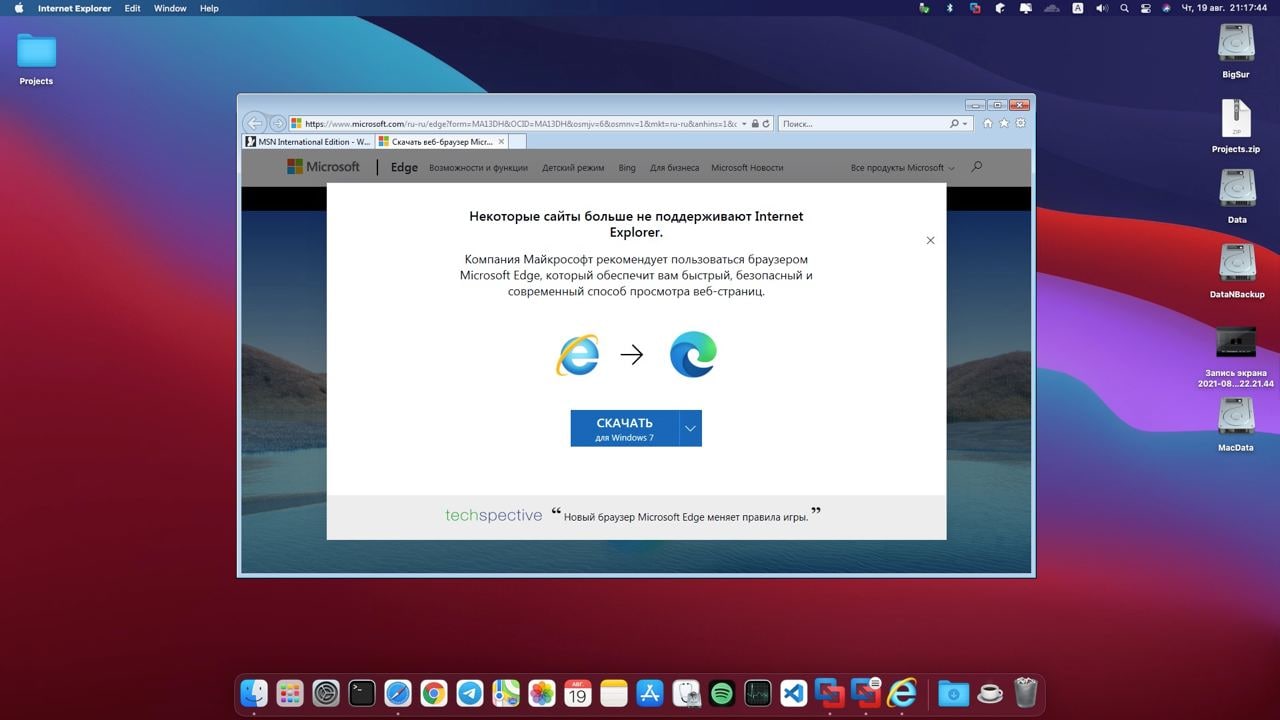Click the keyboard input source 'A' icon
1280x720 pixels.
(1078, 8)
